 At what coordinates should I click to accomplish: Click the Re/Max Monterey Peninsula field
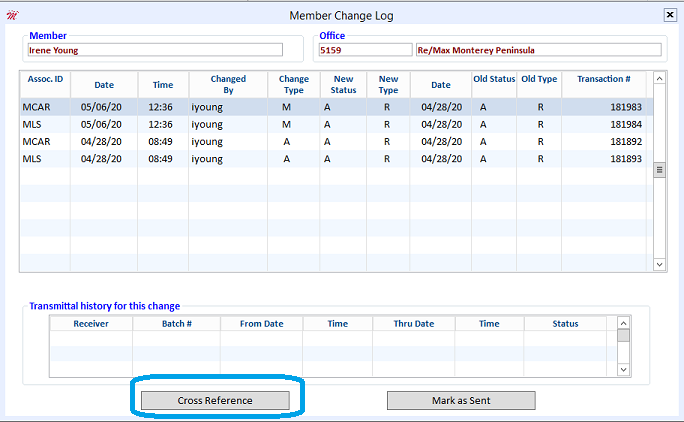click(x=539, y=50)
